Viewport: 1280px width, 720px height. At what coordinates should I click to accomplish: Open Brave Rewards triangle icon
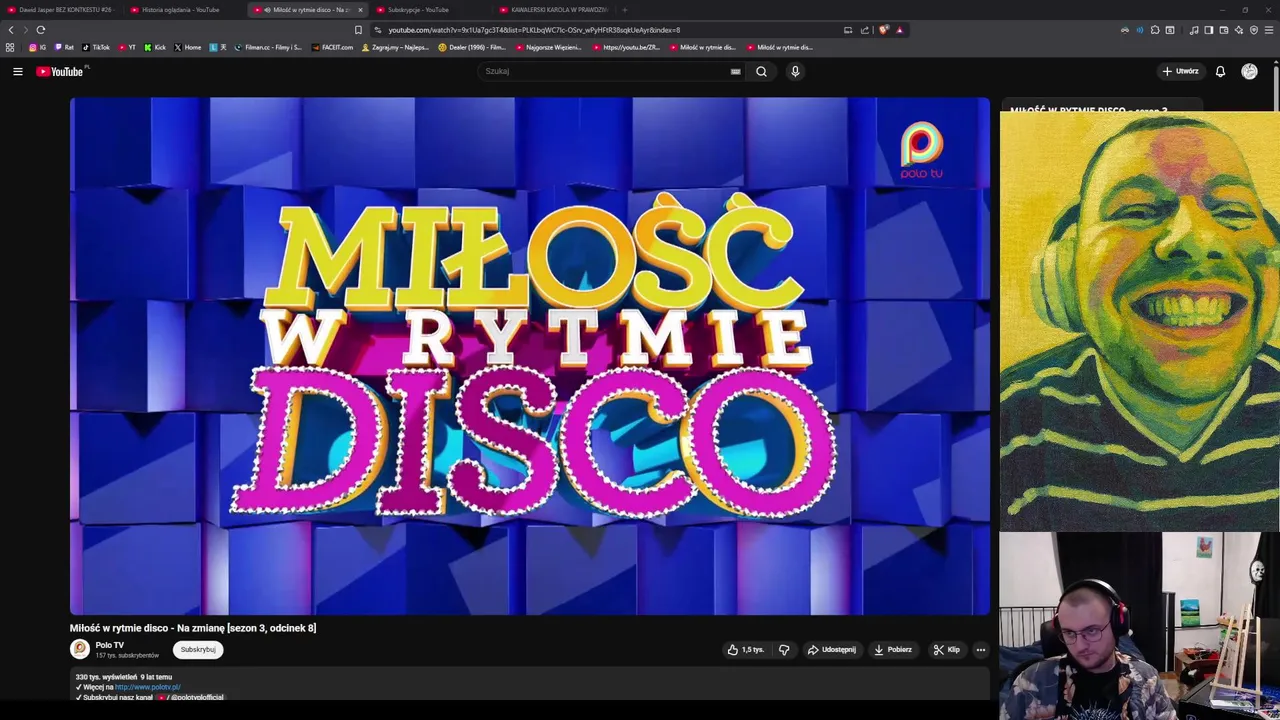899,30
